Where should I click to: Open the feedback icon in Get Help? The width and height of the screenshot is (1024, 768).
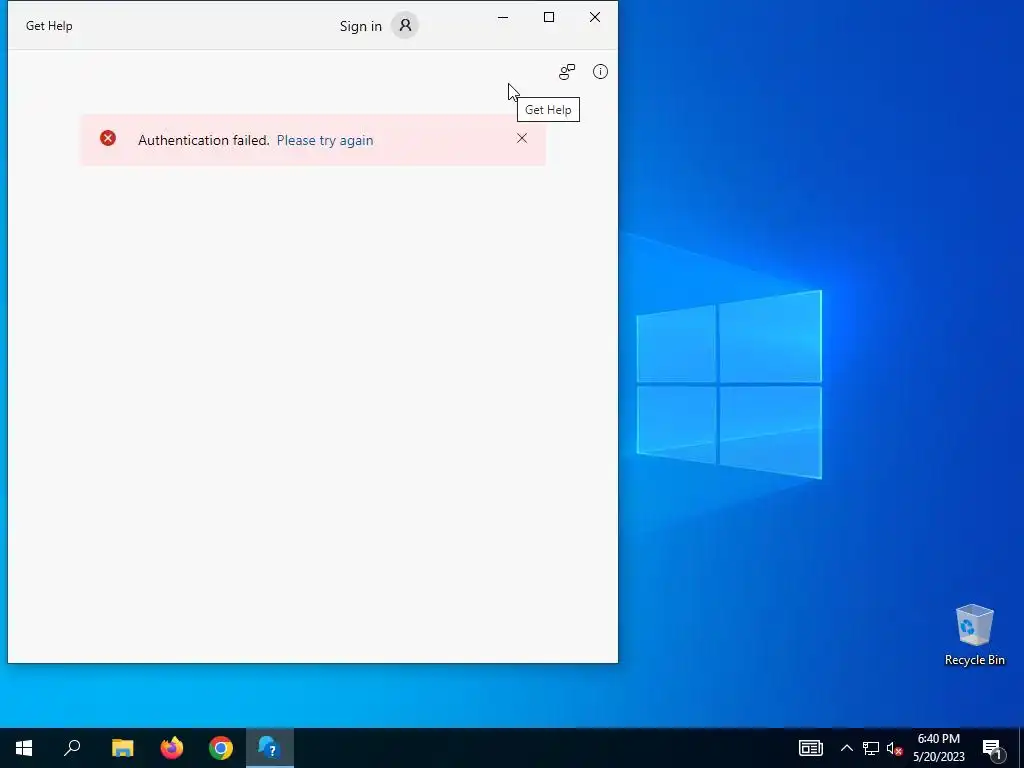tap(567, 72)
